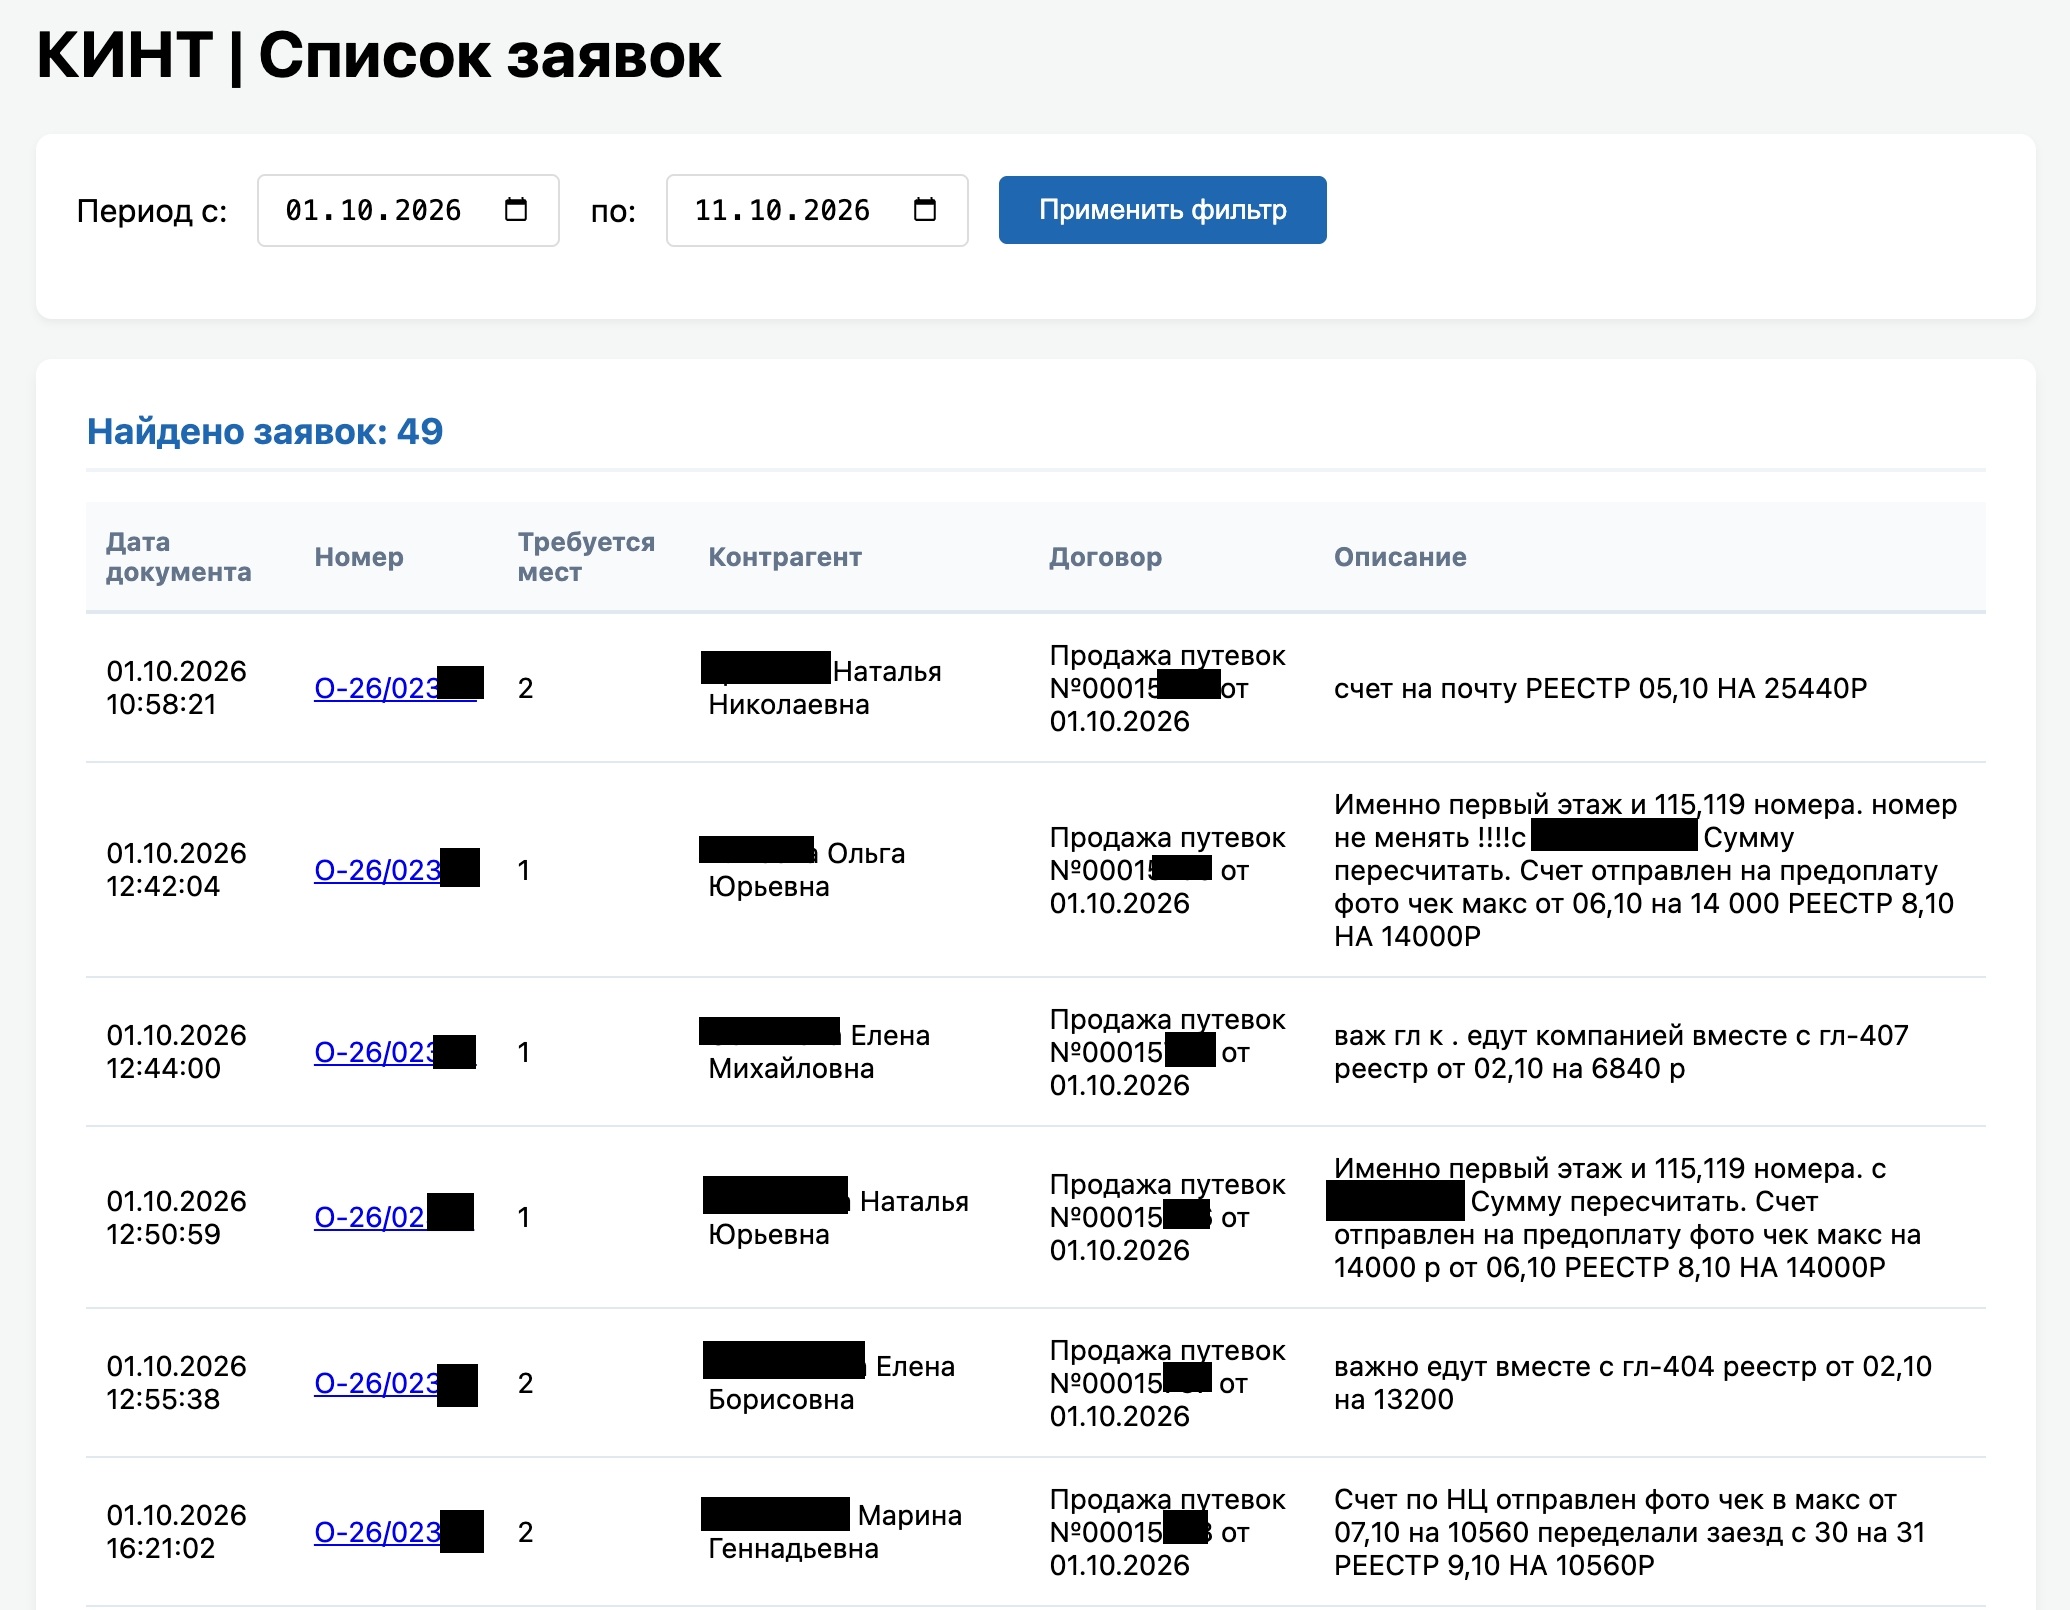Viewport: 2070px width, 1610px height.
Task: Open request link in 12:42:04 row
Action: pos(396,870)
